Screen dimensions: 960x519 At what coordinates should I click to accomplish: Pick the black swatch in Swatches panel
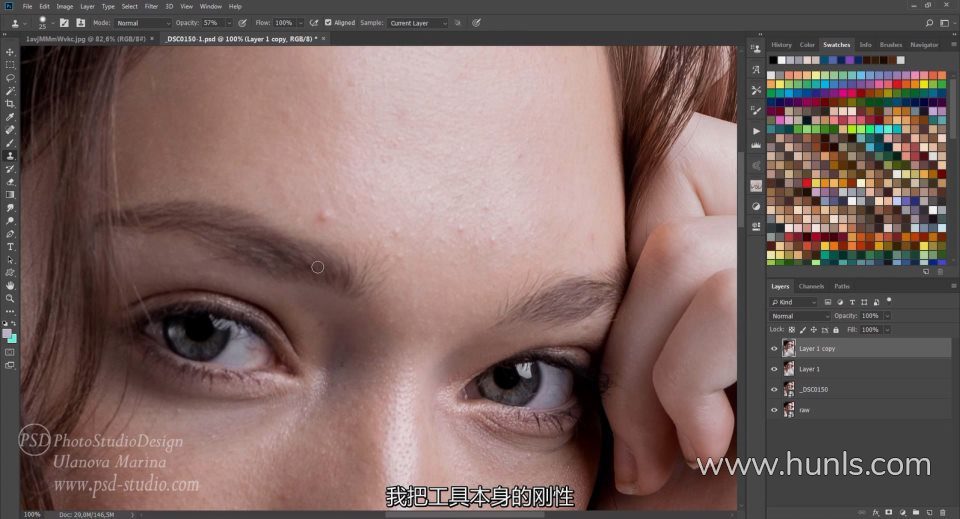click(x=773, y=60)
